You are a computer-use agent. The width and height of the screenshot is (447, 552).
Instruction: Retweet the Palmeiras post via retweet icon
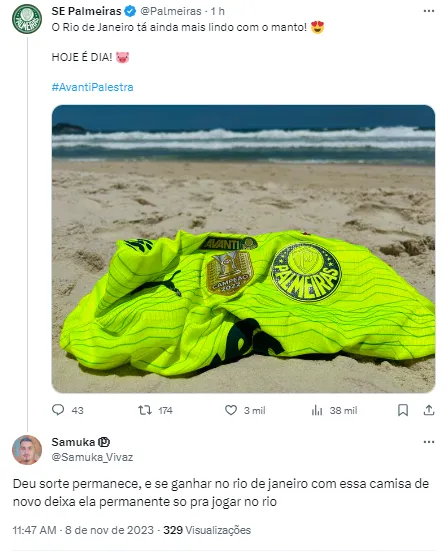[x=145, y=410]
